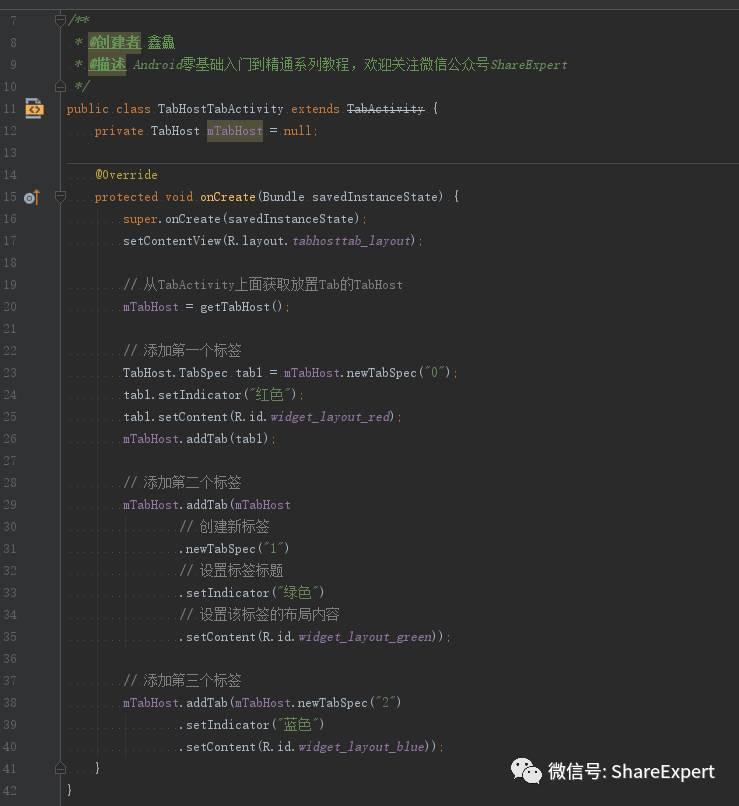Click comment 创建新标签
739x806 pixels.
(225, 527)
